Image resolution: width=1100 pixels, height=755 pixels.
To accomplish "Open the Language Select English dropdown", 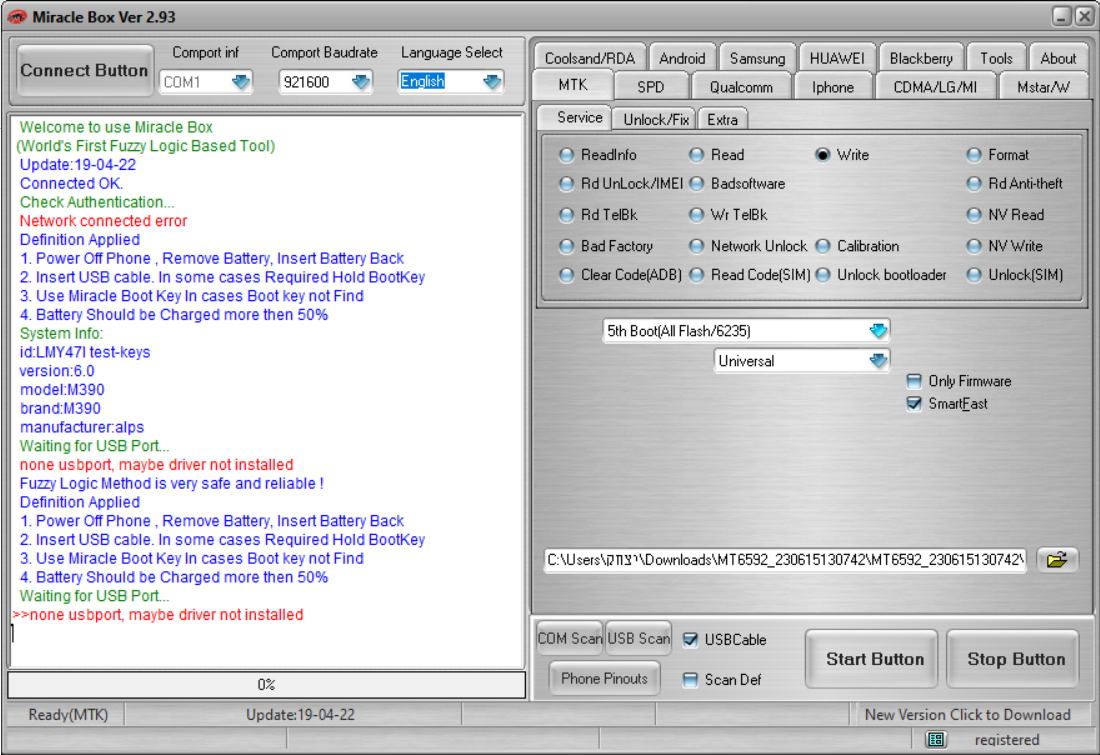I will coord(492,82).
